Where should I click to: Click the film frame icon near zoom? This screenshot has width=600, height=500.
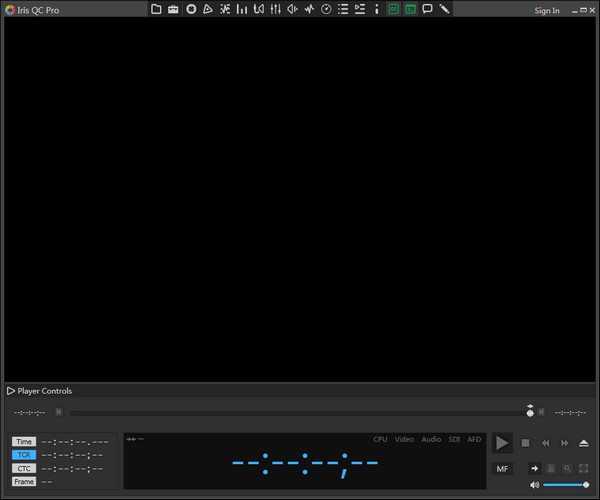click(551, 468)
